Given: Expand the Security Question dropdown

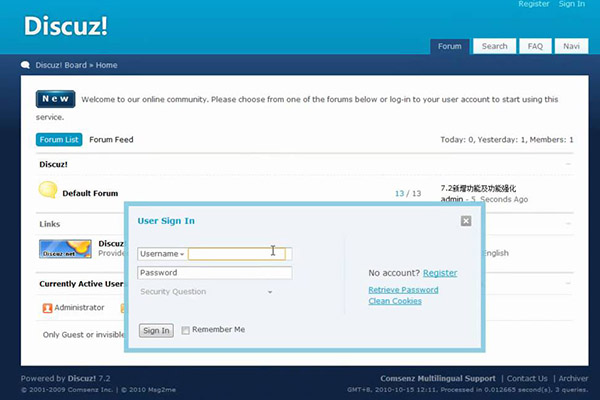Looking at the screenshot, I should [x=205, y=292].
